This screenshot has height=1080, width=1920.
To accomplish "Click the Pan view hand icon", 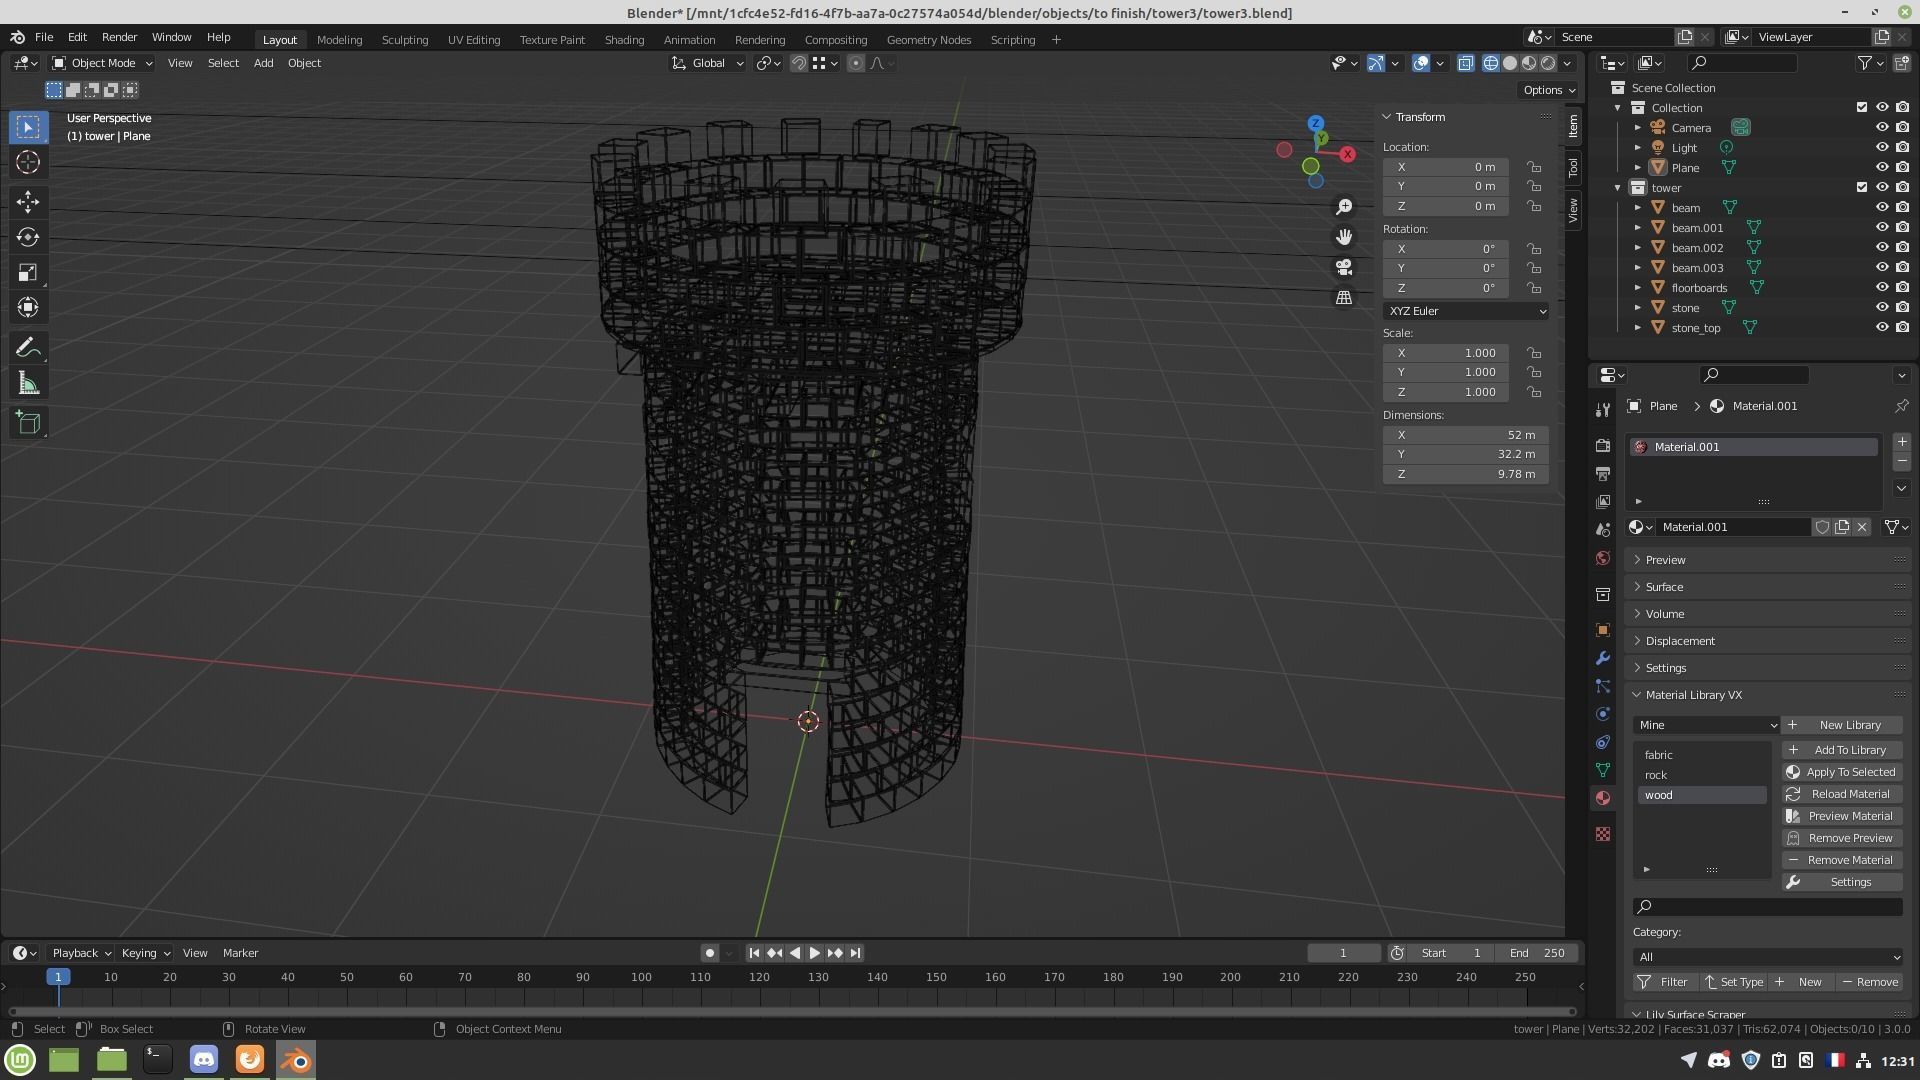I will 1344,237.
